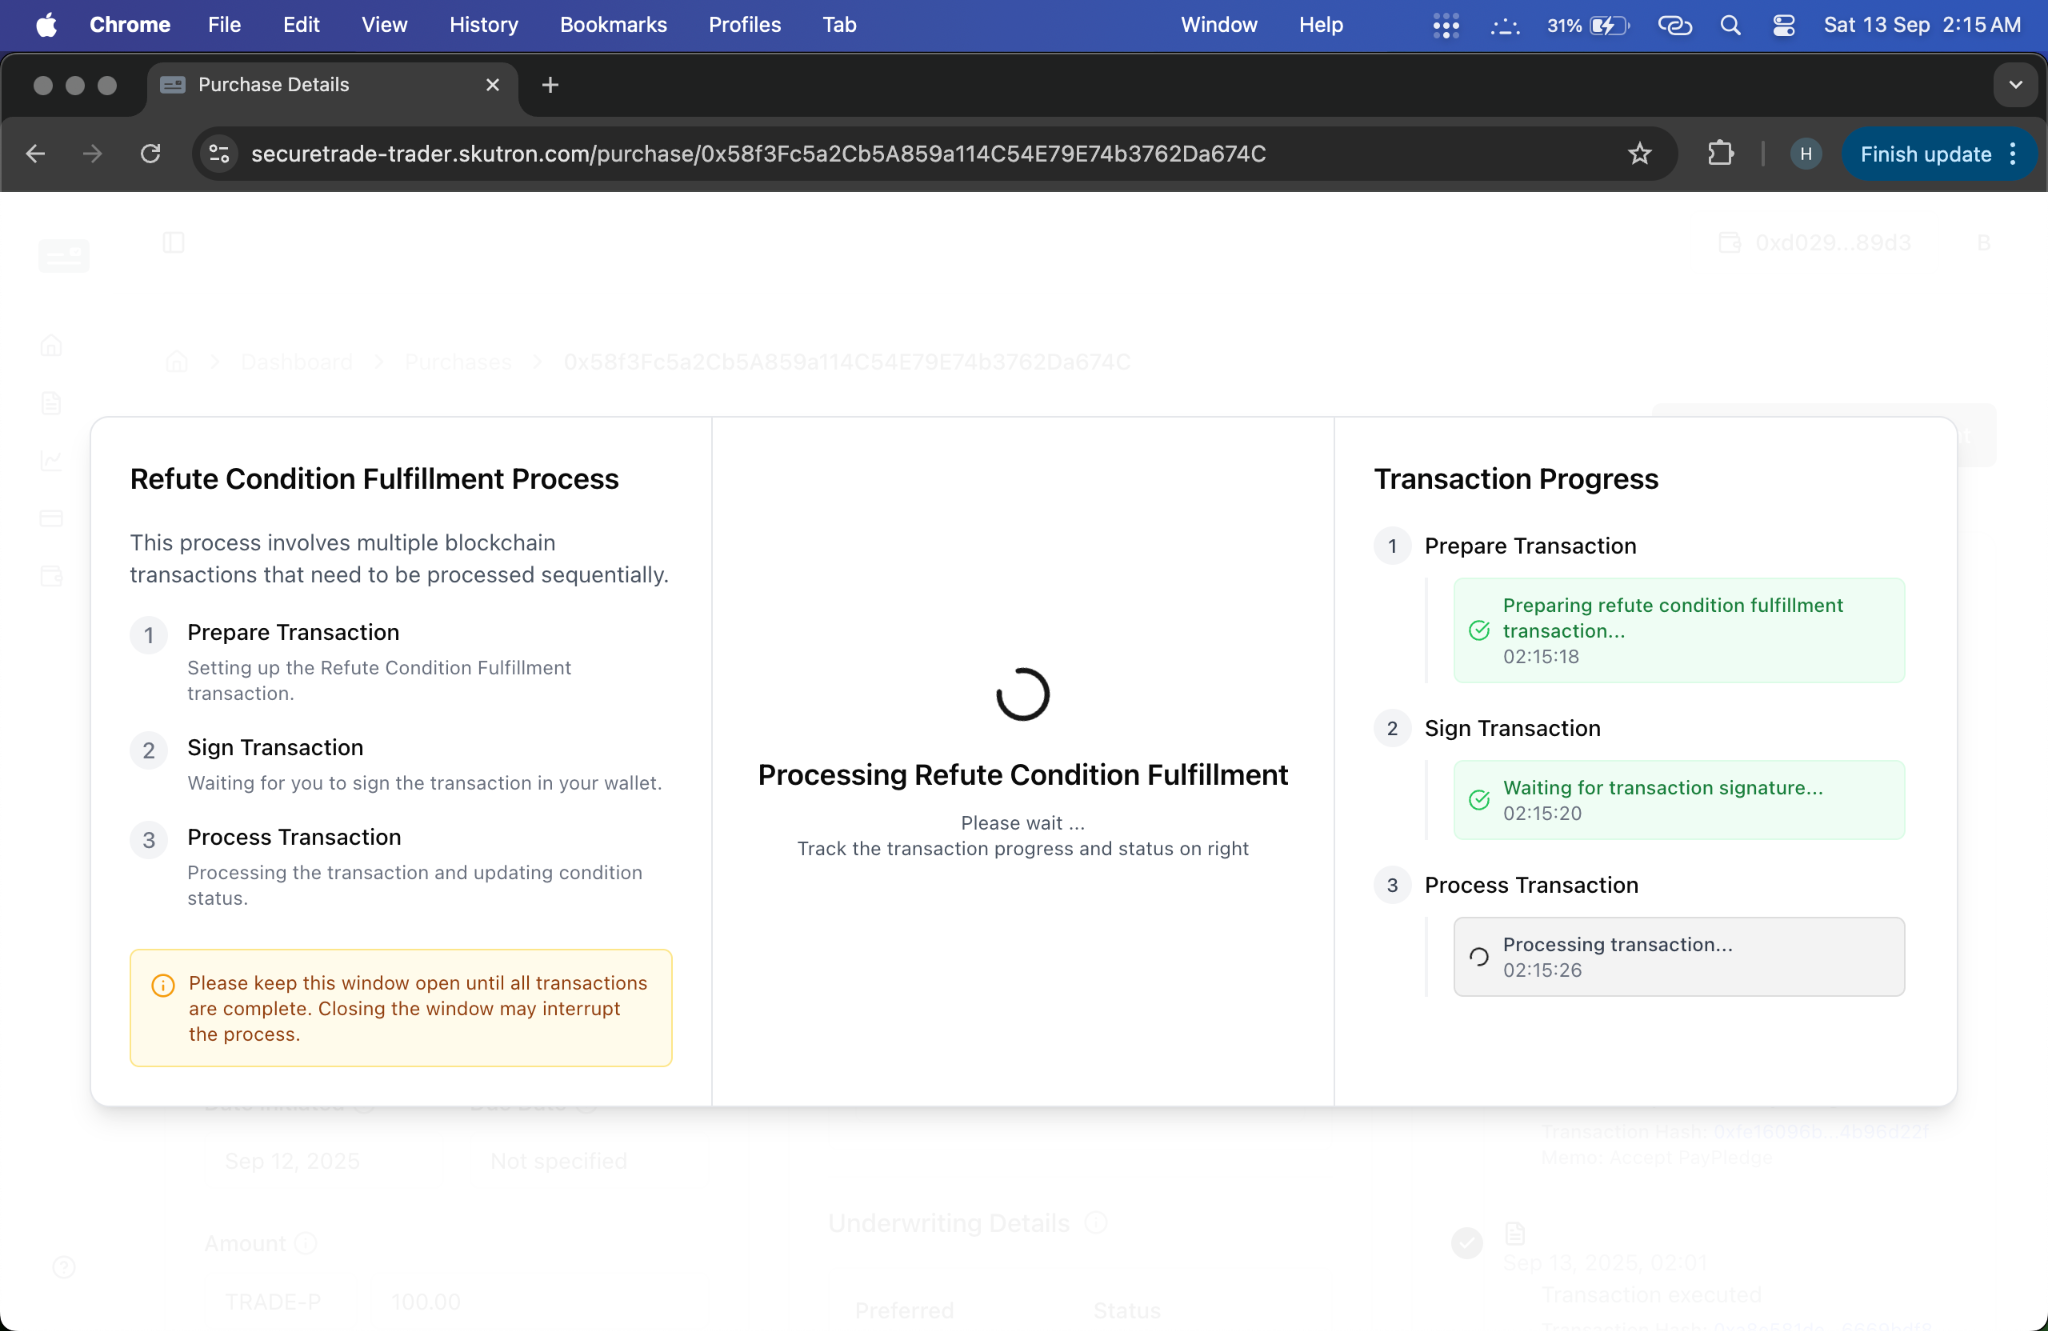Expand the tab search dropdown arrow
The height and width of the screenshot is (1331, 2048).
(x=2015, y=85)
